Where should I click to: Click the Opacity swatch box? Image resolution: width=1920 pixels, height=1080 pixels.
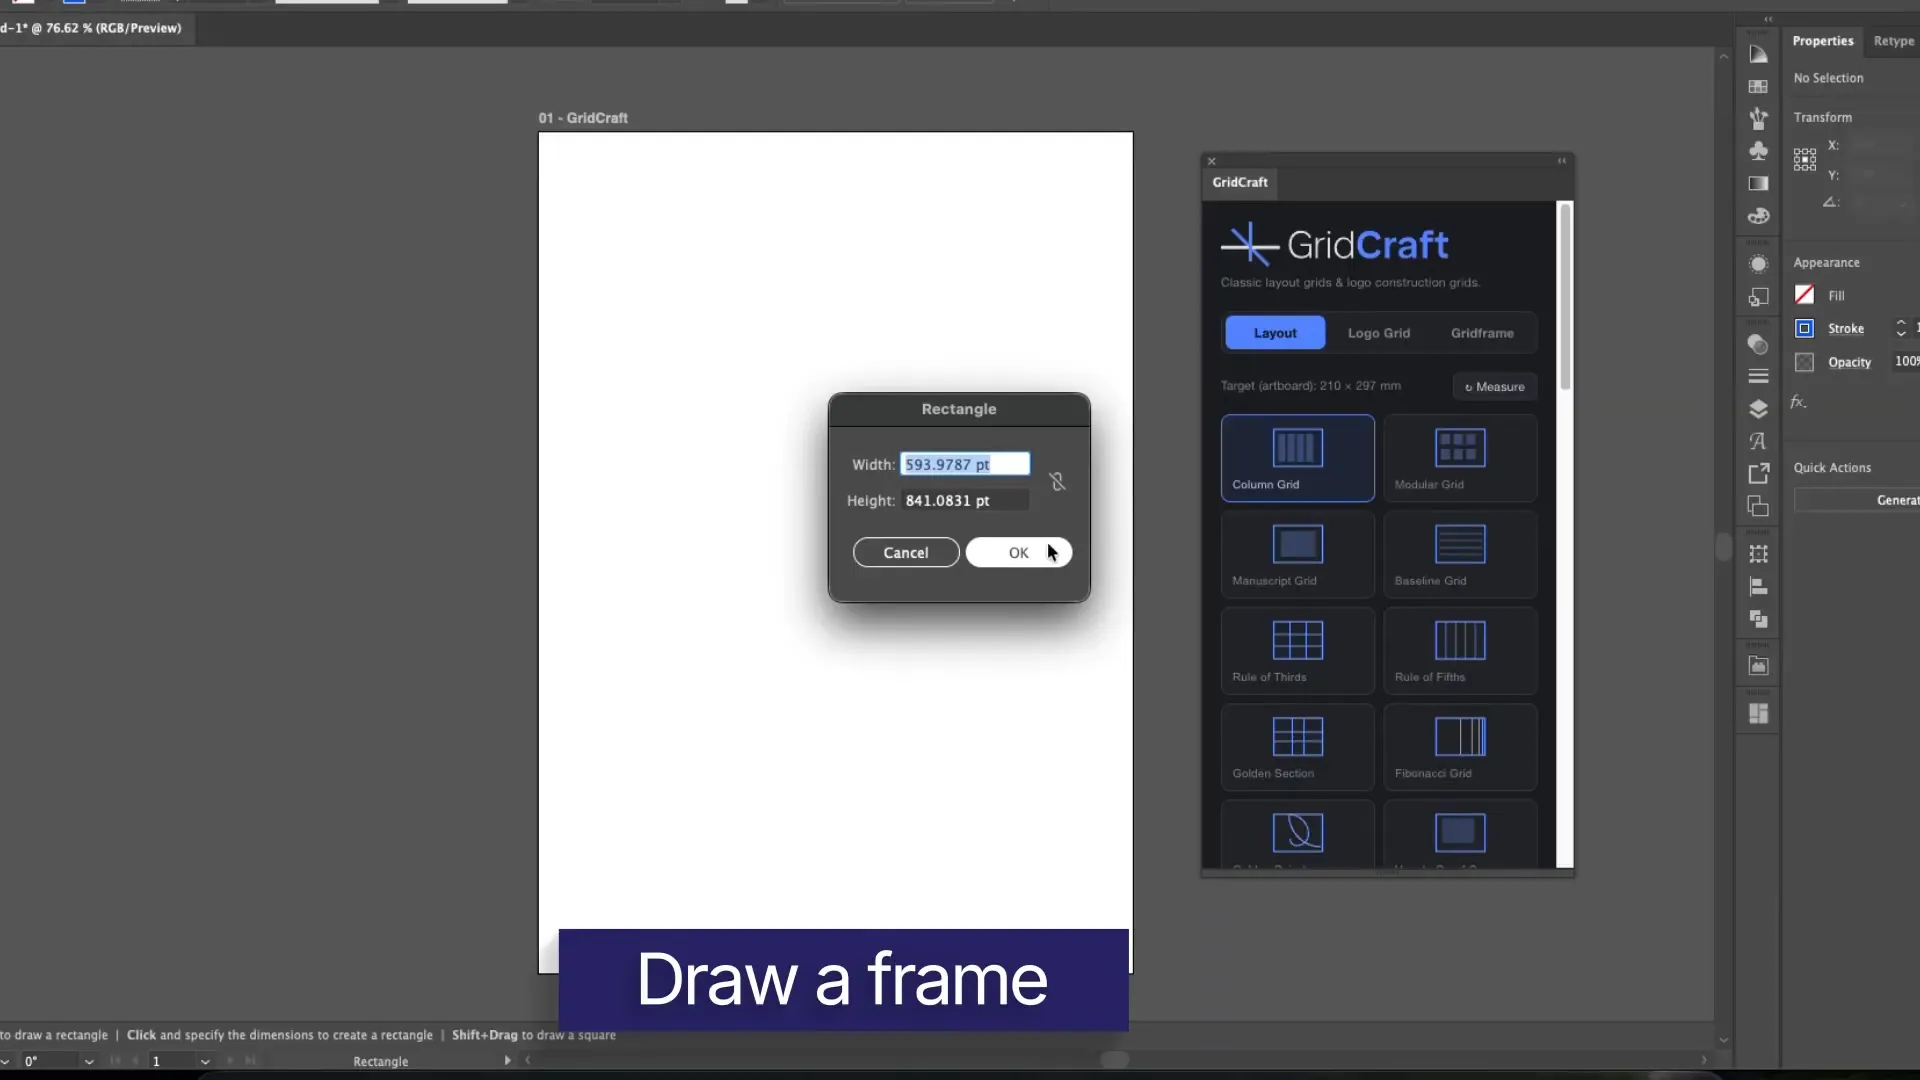[1804, 362]
